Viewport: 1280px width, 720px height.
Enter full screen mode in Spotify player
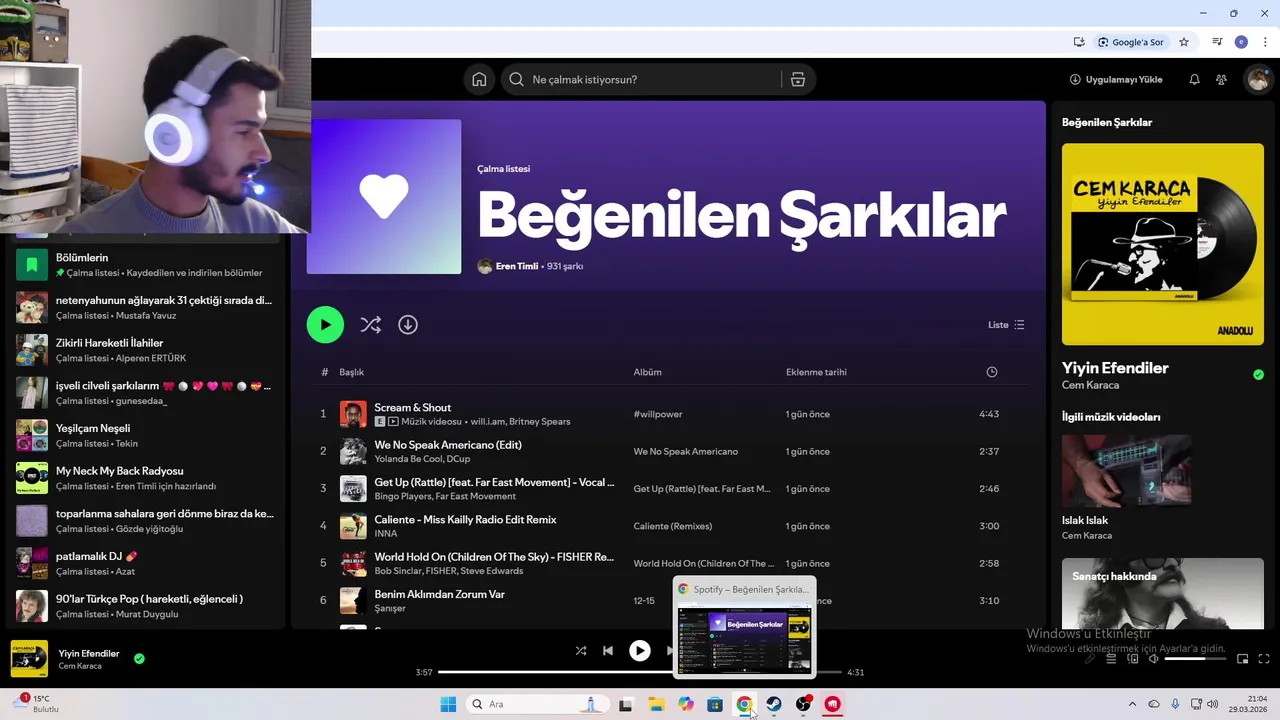(1263, 659)
